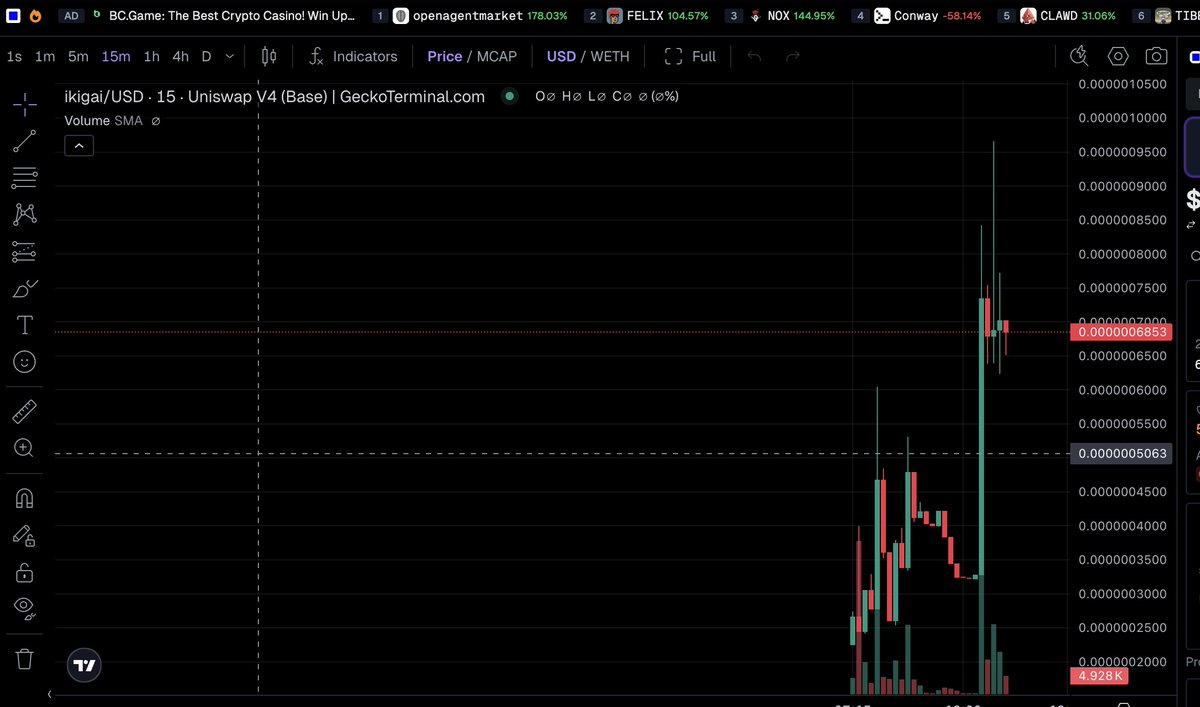The height and width of the screenshot is (707, 1200).
Task: Open quick search lightning icon
Action: pyautogui.click(x=1079, y=56)
